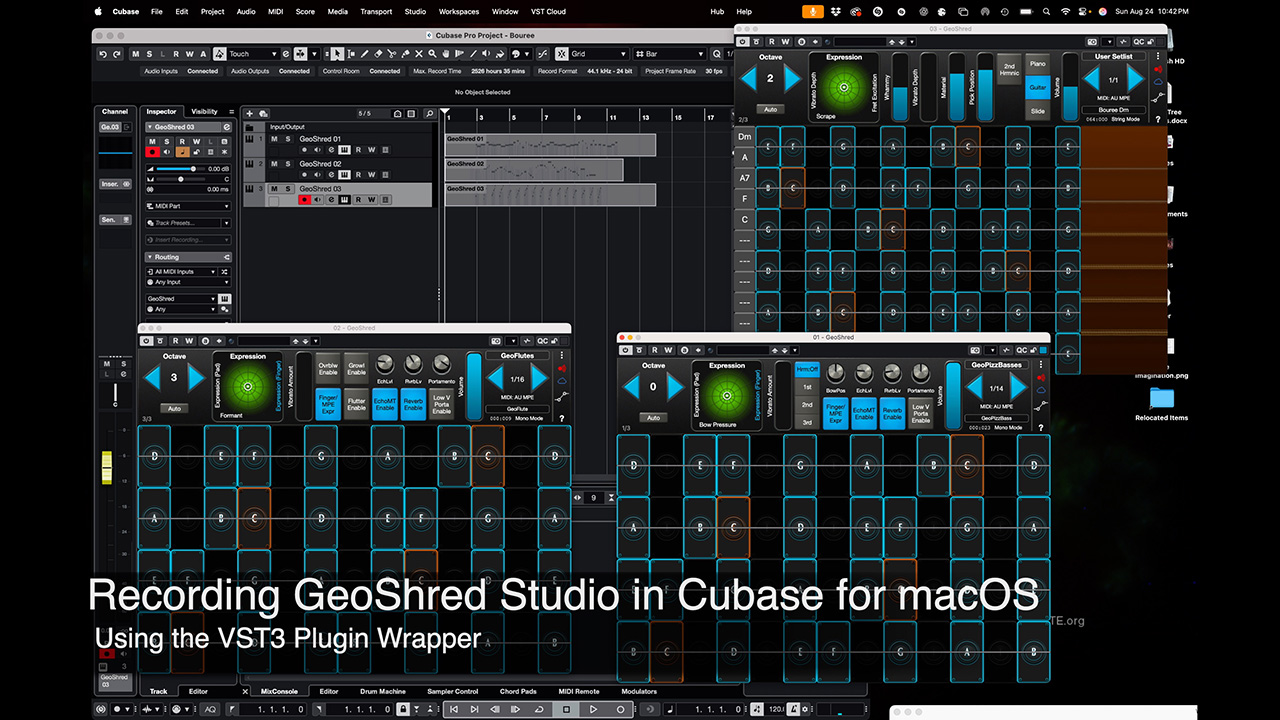Switch to the Visibility tab
Image resolution: width=1280 pixels, height=720 pixels.
(x=204, y=112)
